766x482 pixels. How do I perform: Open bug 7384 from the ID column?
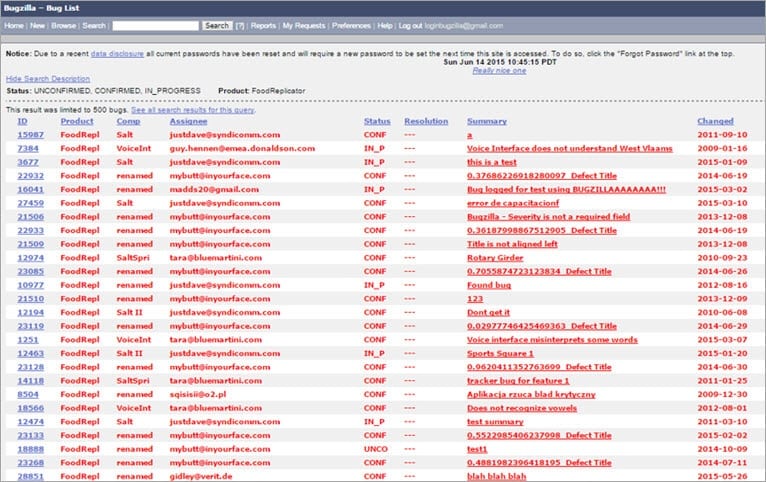coord(28,148)
